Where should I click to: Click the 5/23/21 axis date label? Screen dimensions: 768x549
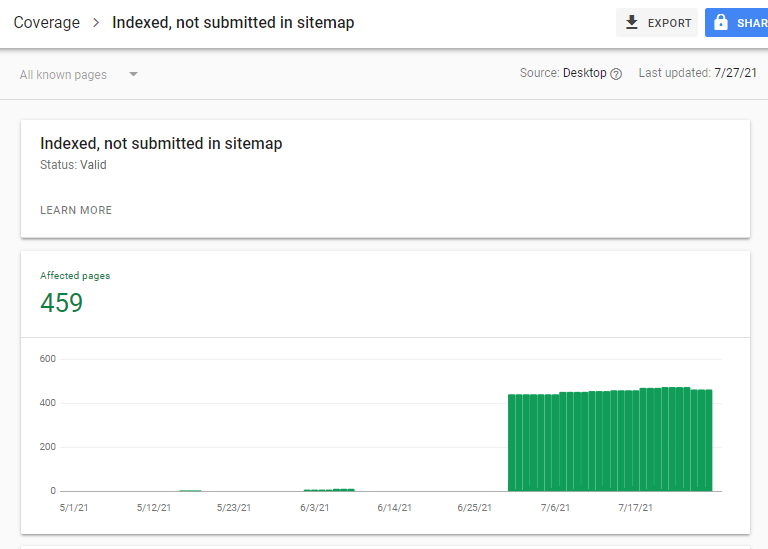click(234, 508)
